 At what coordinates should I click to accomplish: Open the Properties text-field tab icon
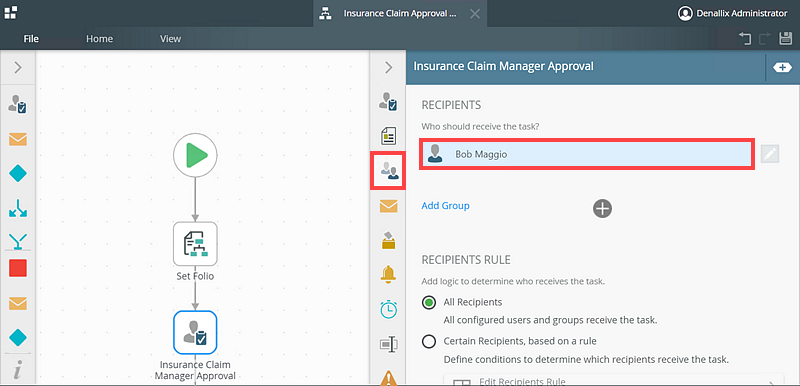388,345
